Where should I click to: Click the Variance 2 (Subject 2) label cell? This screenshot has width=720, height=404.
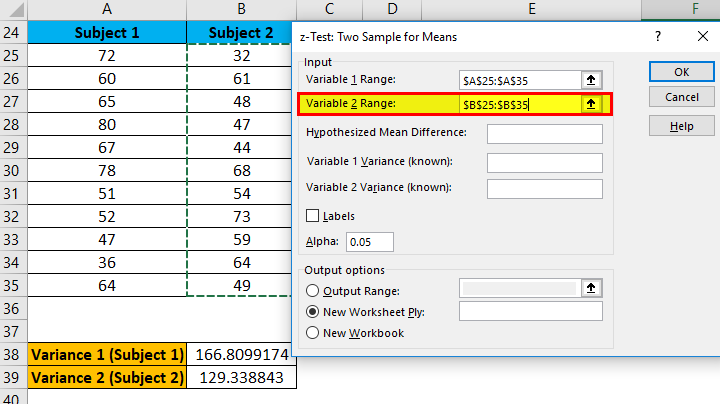click(x=107, y=377)
